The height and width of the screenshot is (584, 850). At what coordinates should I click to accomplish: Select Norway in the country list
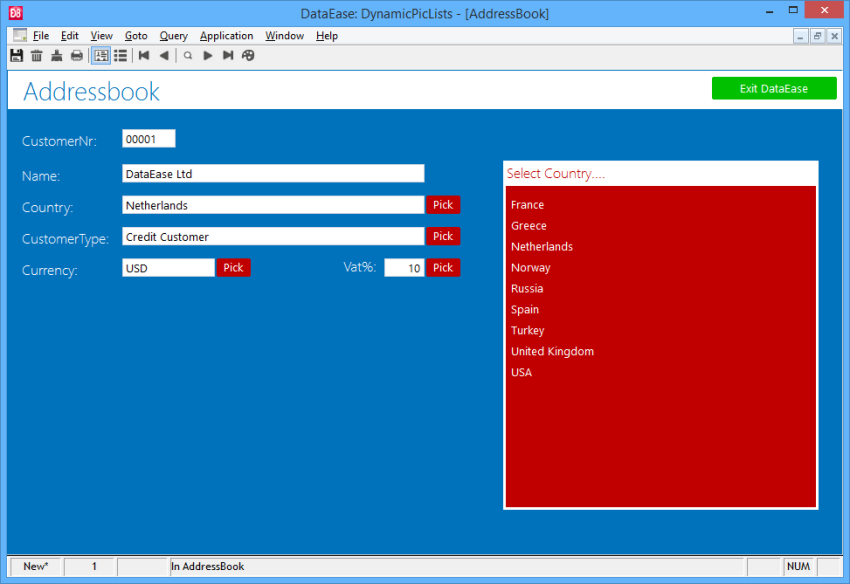click(531, 268)
